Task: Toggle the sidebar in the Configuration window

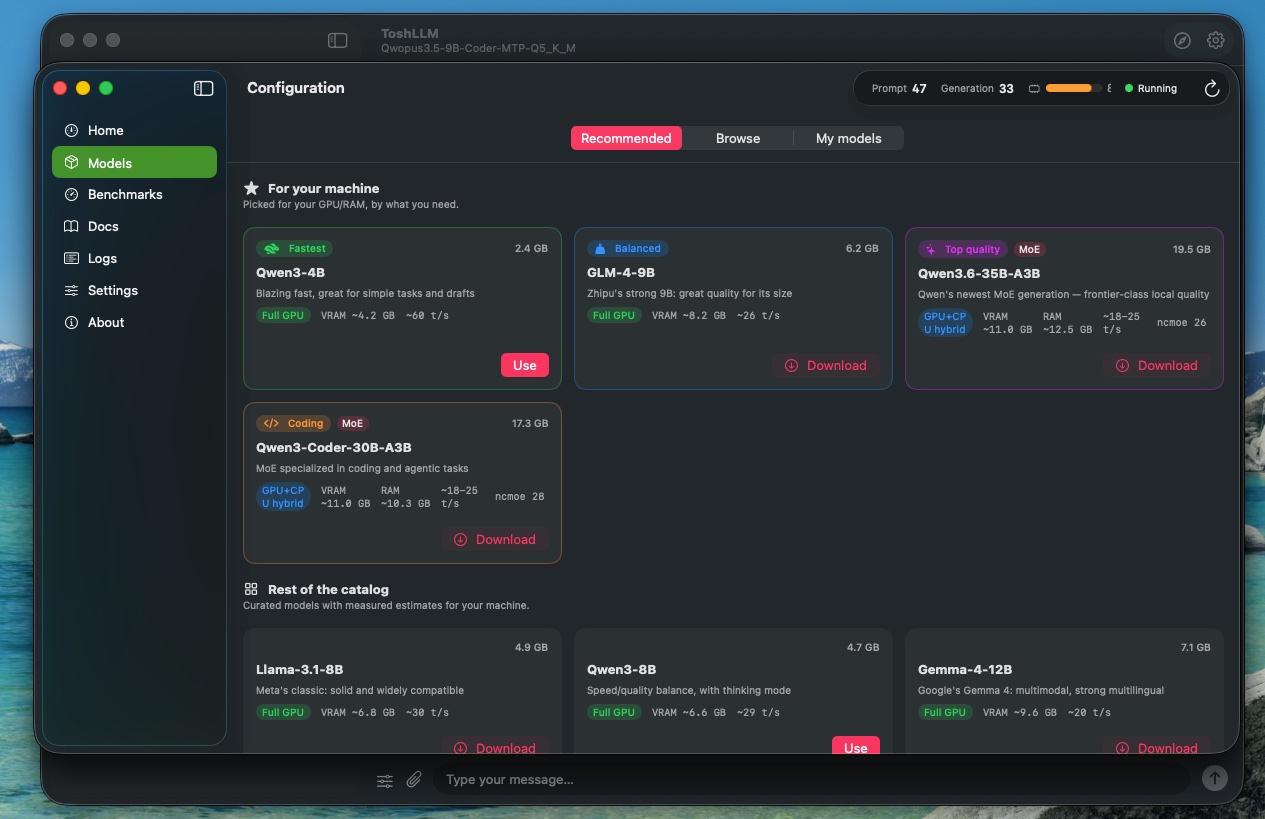Action: pos(204,88)
